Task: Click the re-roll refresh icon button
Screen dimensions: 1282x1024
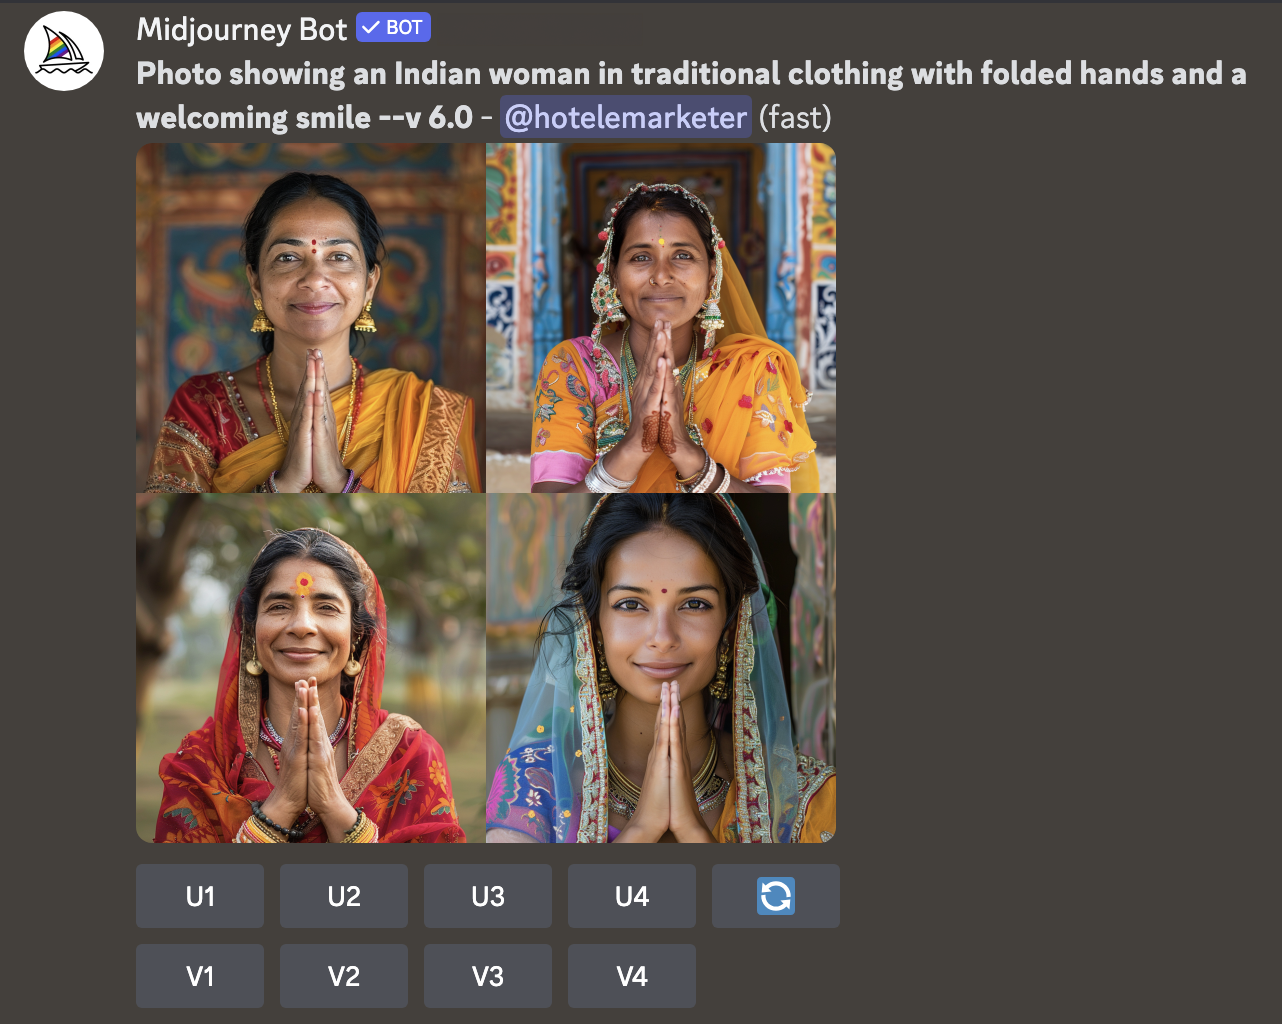Action: coord(776,896)
